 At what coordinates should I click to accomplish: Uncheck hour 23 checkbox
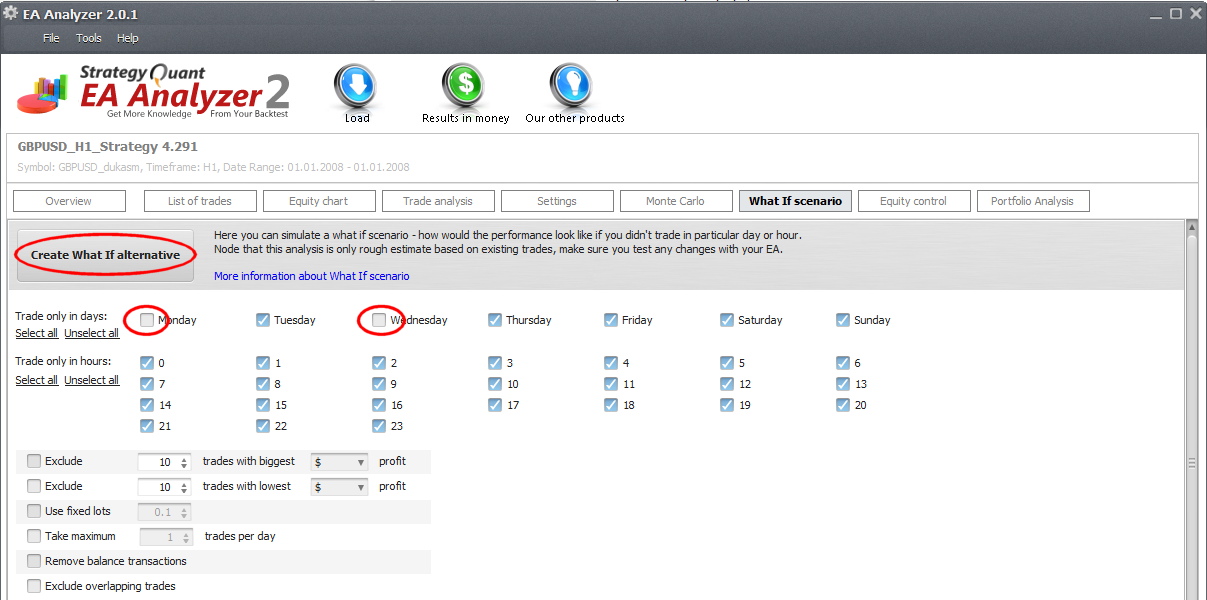tap(379, 426)
